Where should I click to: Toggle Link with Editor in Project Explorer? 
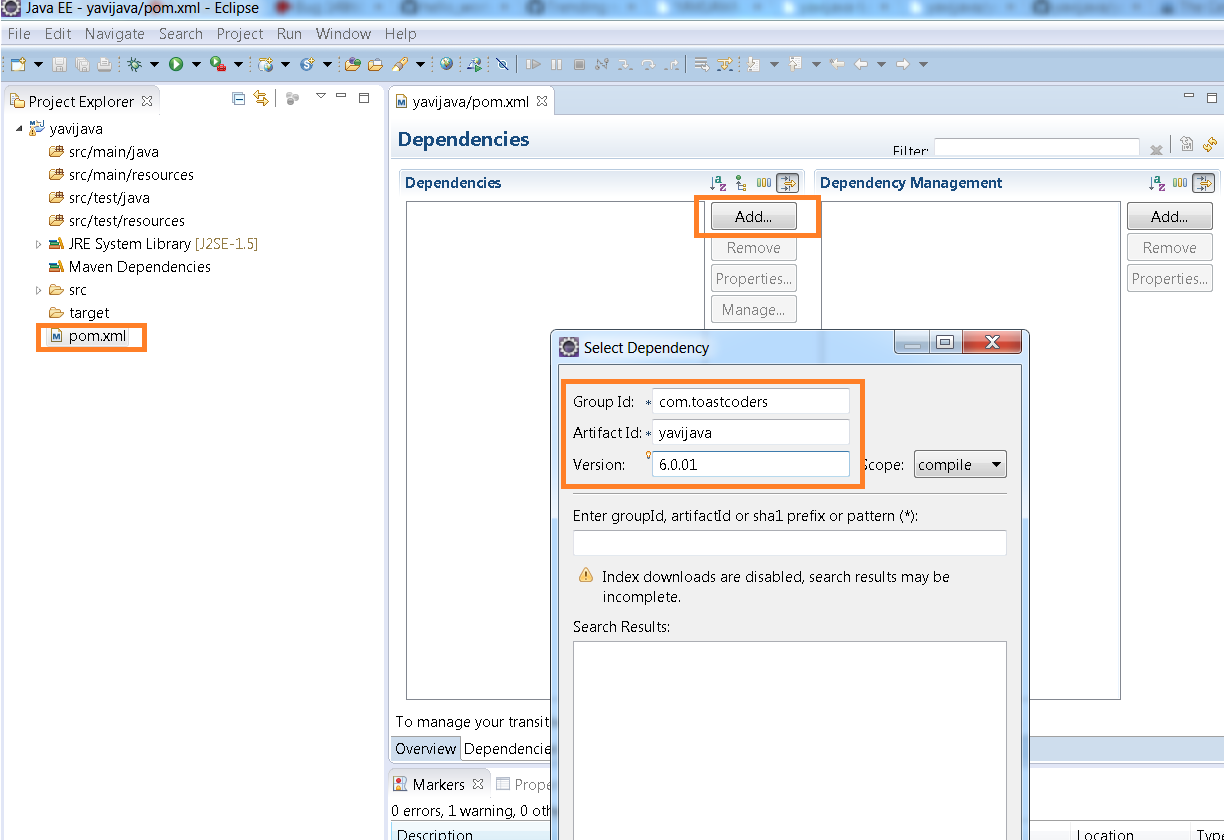click(x=261, y=98)
